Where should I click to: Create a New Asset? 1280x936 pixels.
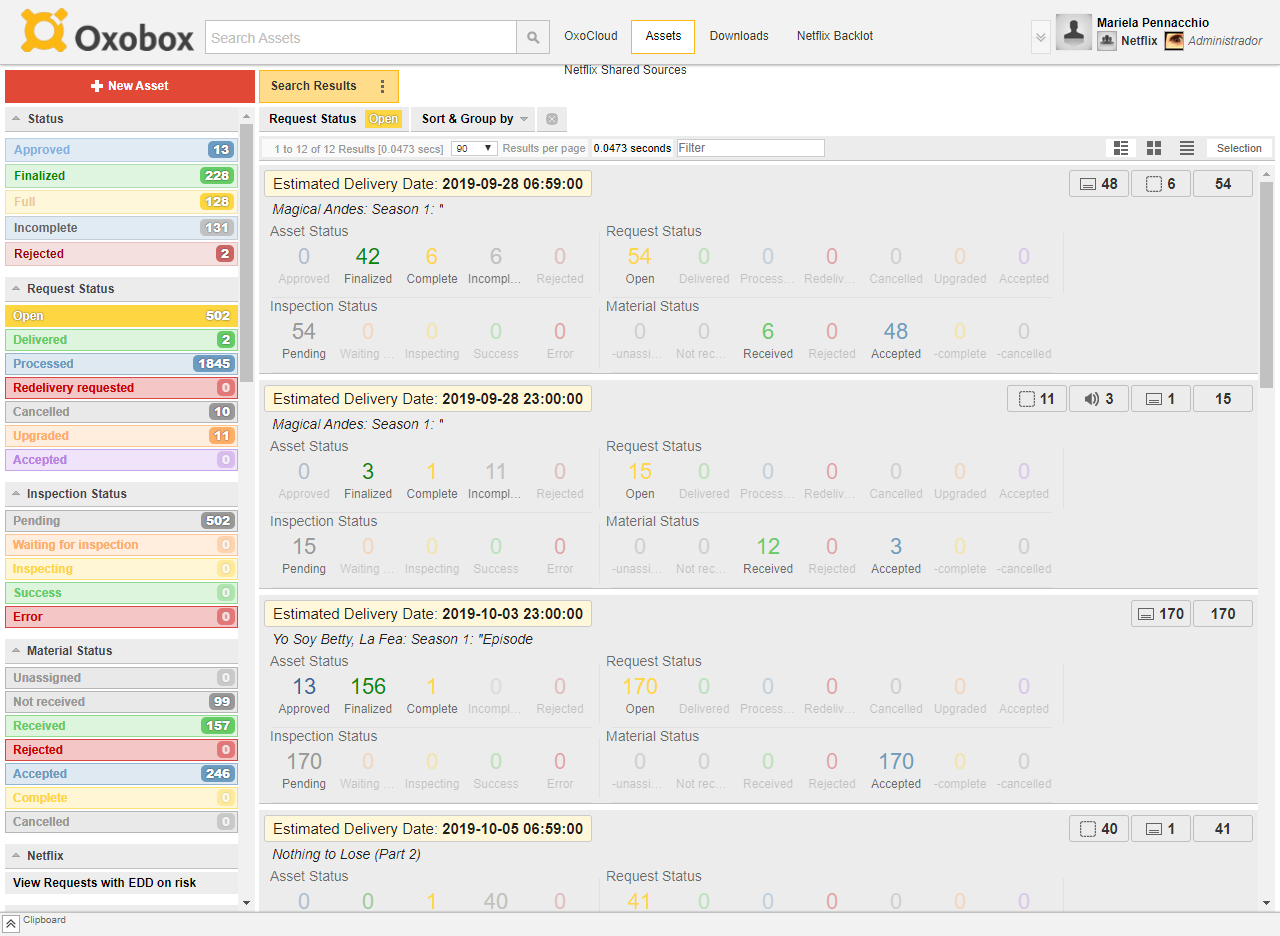(x=130, y=86)
